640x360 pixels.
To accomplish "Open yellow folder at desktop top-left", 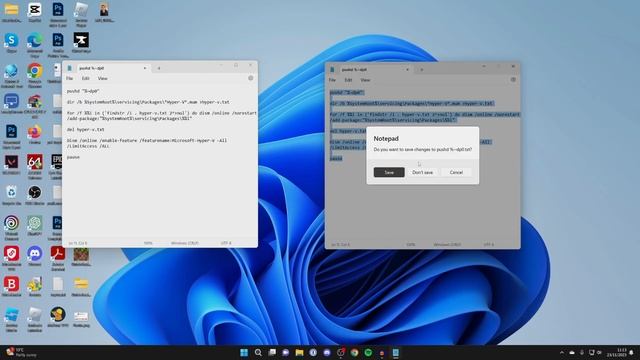I will [x=11, y=12].
